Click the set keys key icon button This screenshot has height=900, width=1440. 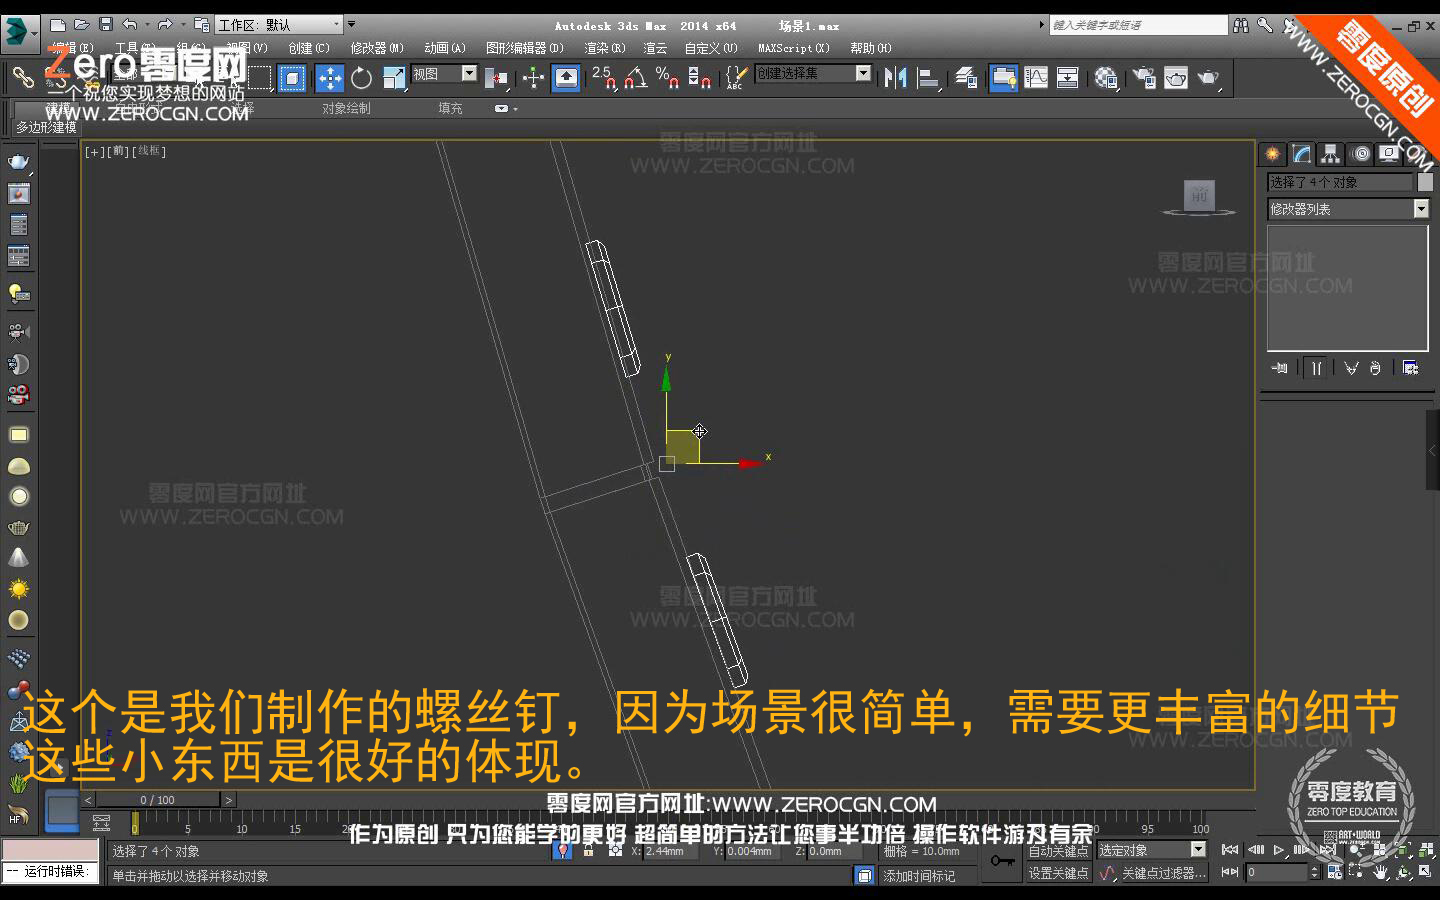tap(1002, 861)
